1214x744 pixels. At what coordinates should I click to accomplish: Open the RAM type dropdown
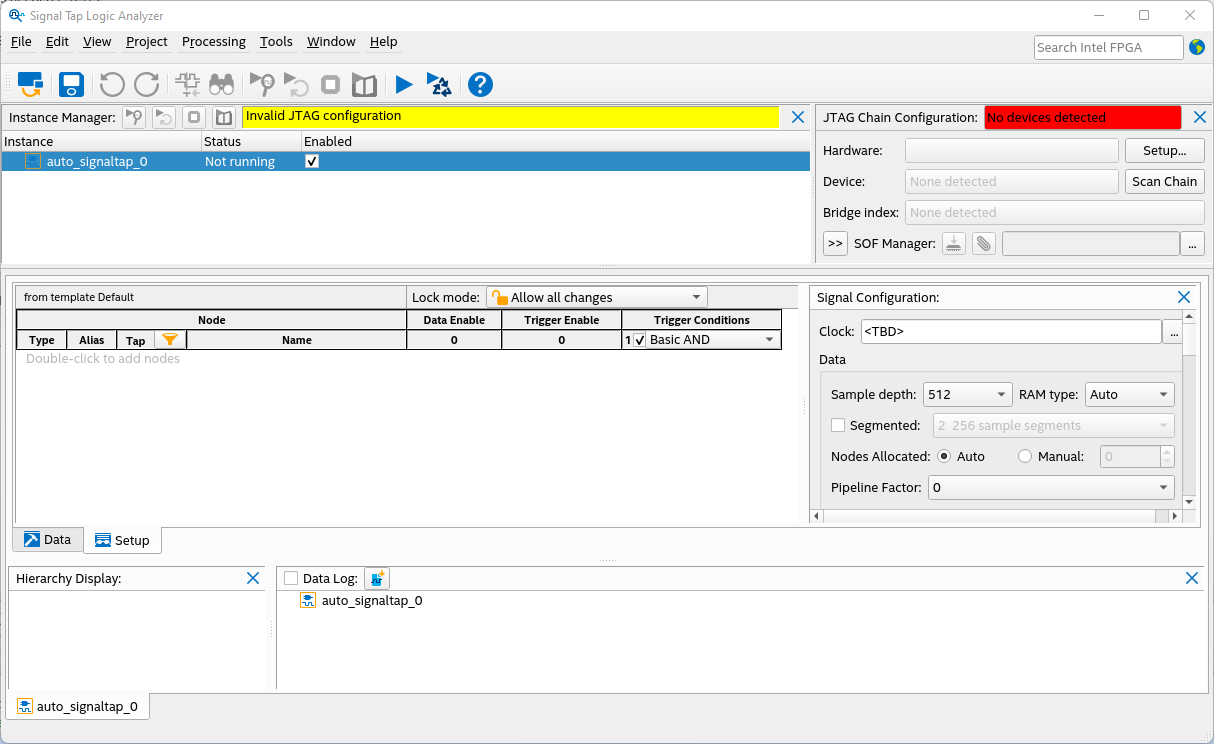[x=1129, y=395]
